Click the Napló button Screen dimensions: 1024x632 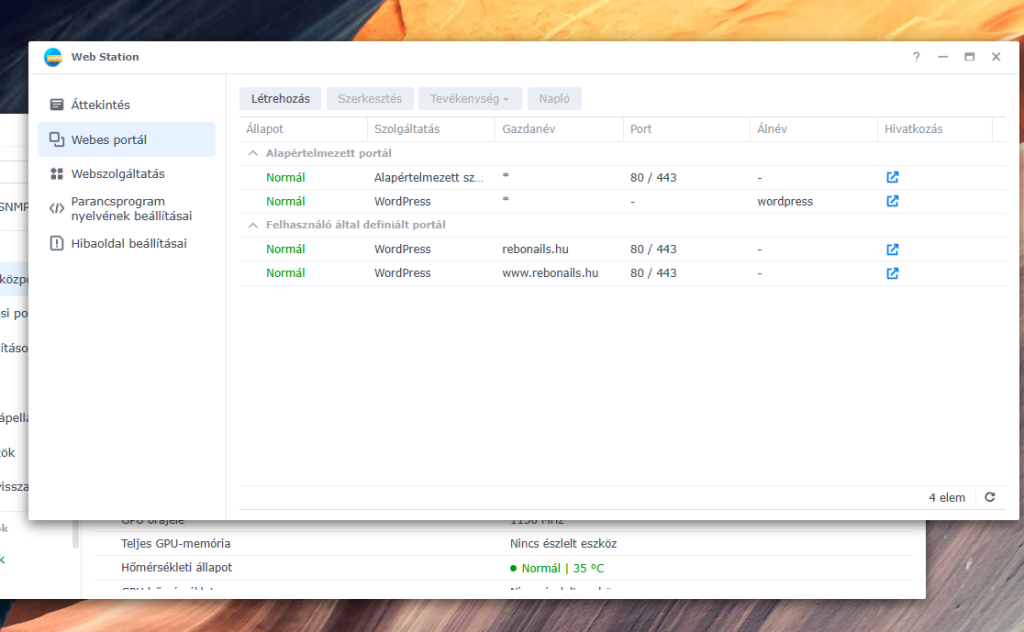click(x=554, y=99)
